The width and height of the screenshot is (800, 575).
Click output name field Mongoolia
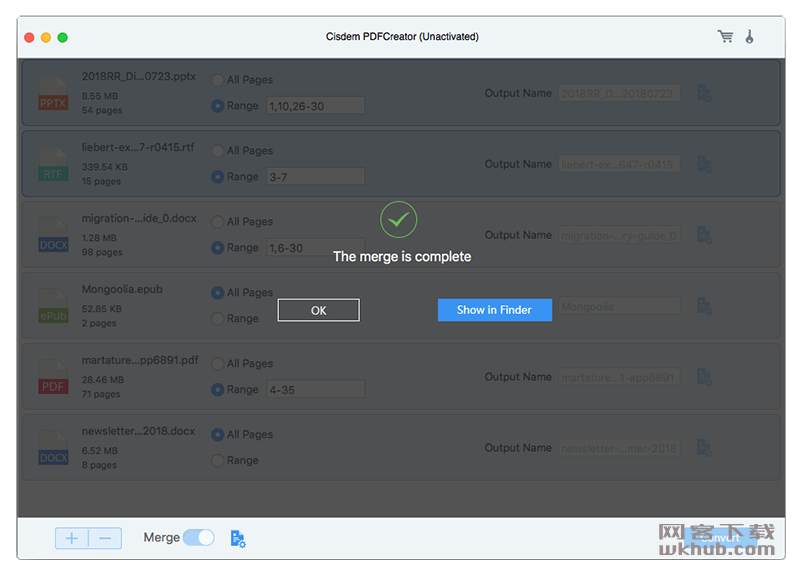[x=619, y=306]
